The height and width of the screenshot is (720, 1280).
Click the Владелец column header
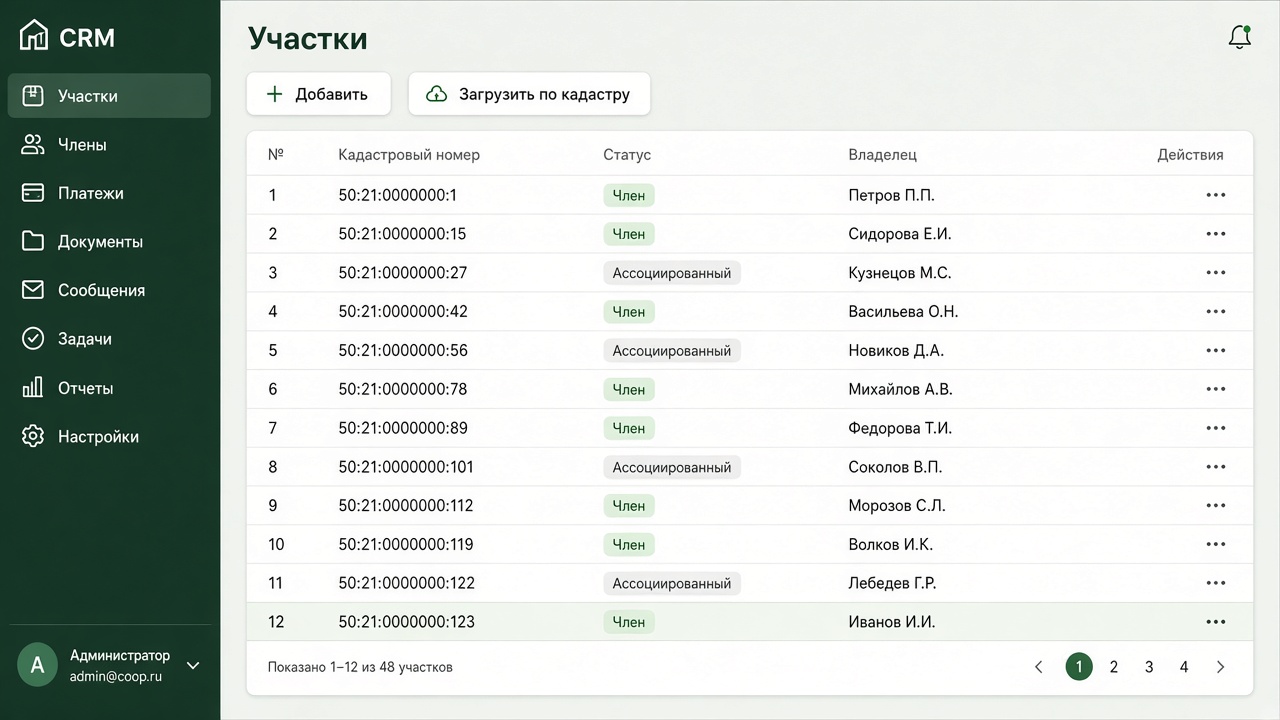[883, 155]
